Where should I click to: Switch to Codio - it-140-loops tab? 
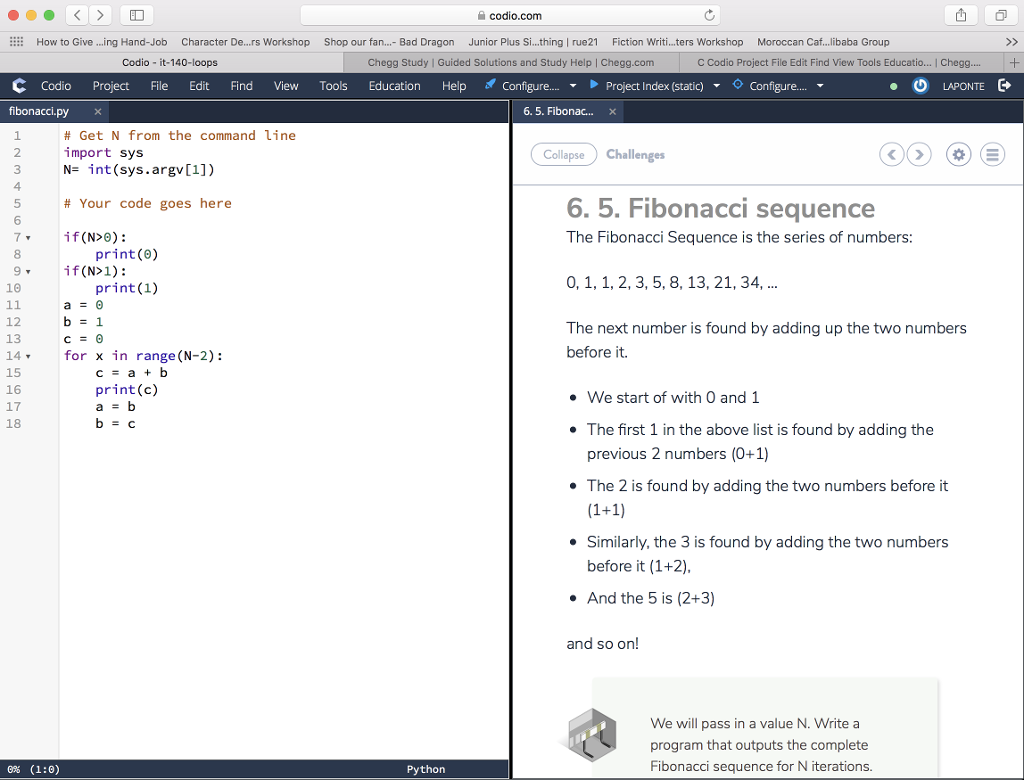pyautogui.click(x=170, y=63)
